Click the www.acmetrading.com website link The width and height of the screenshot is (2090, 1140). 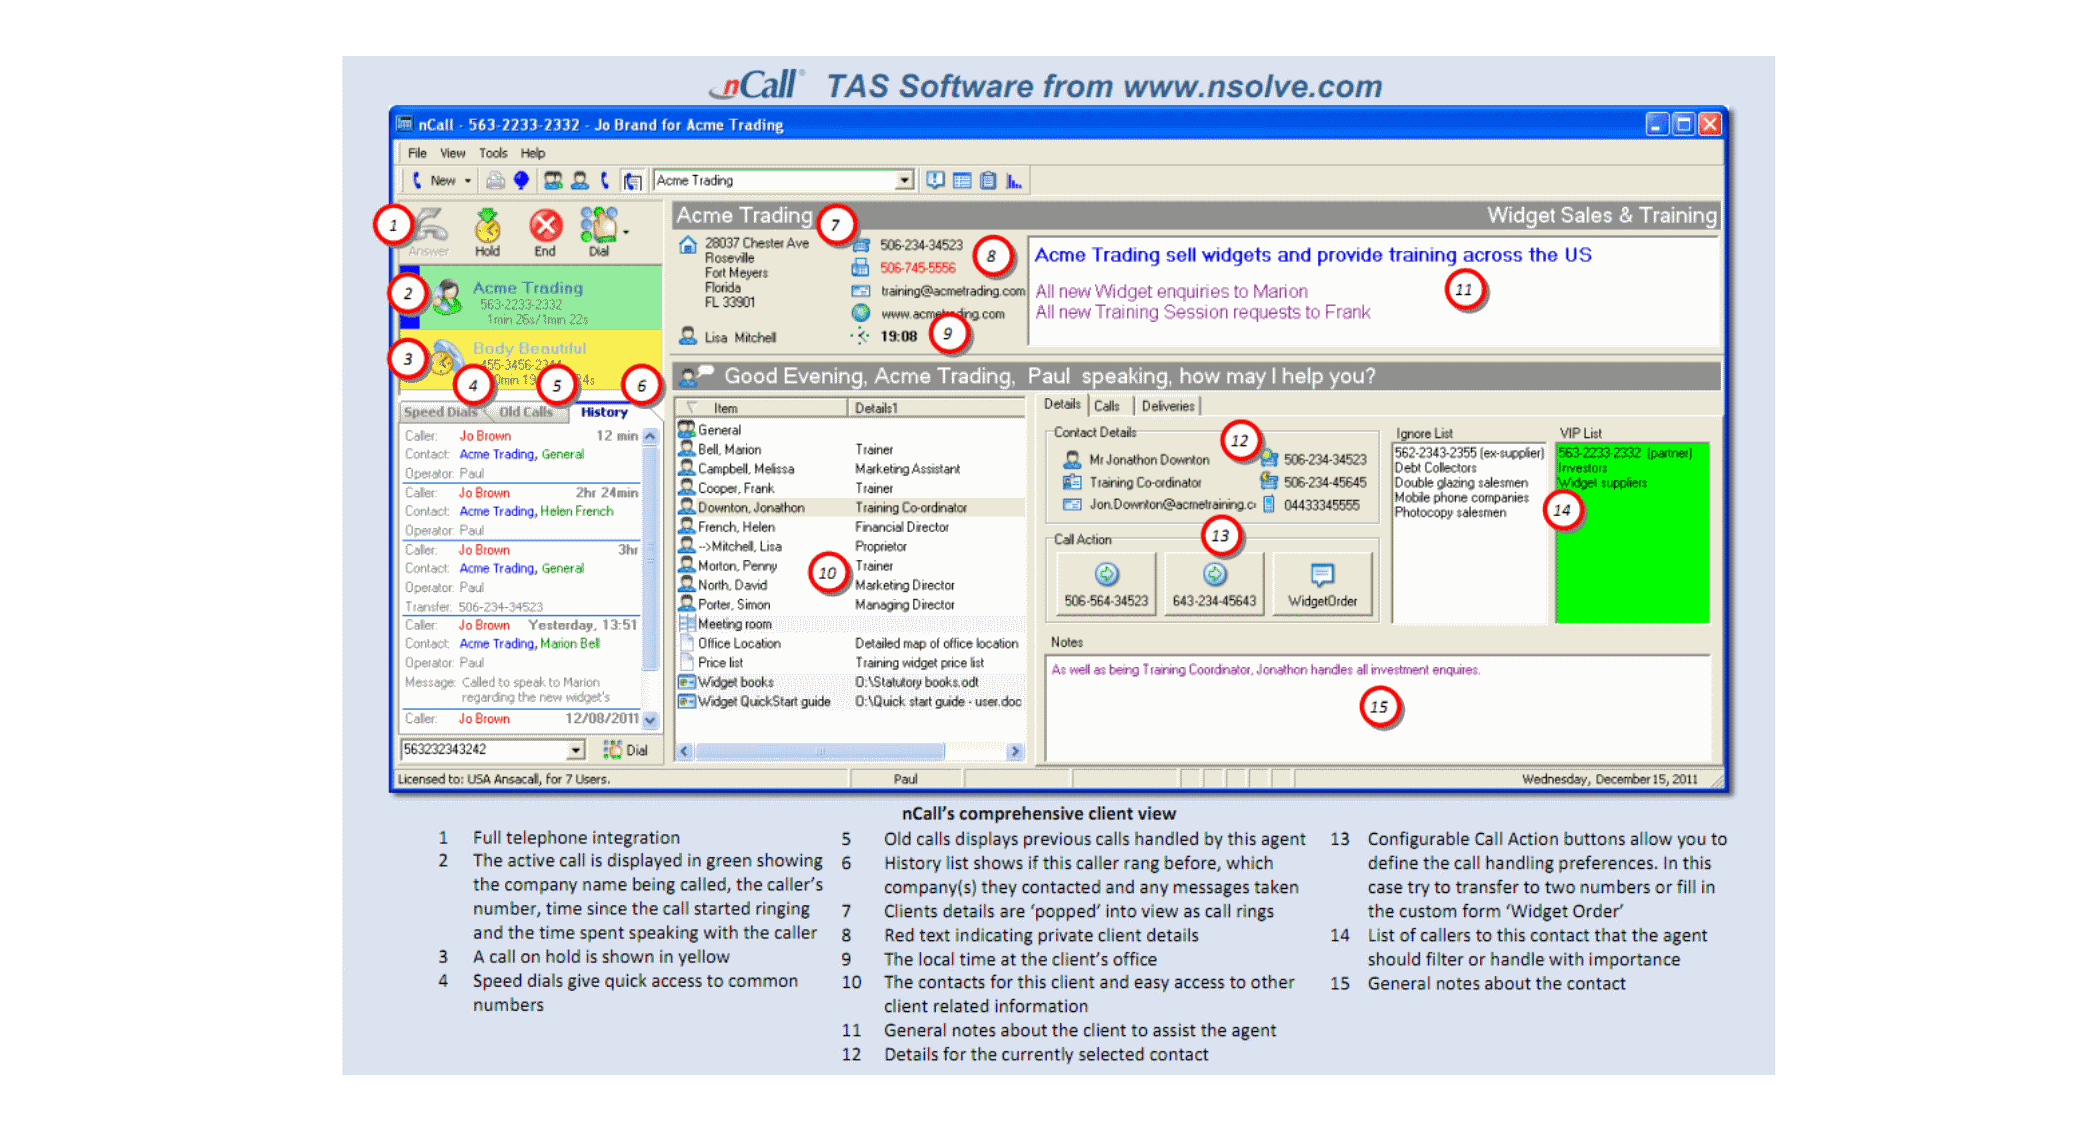[942, 314]
